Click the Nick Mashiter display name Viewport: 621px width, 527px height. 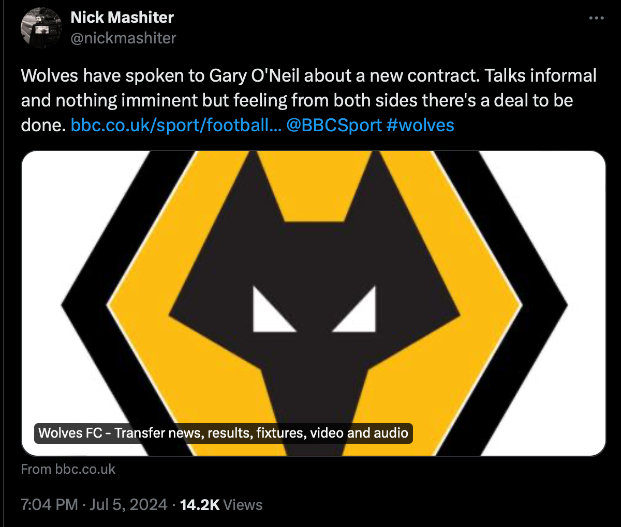(x=122, y=17)
